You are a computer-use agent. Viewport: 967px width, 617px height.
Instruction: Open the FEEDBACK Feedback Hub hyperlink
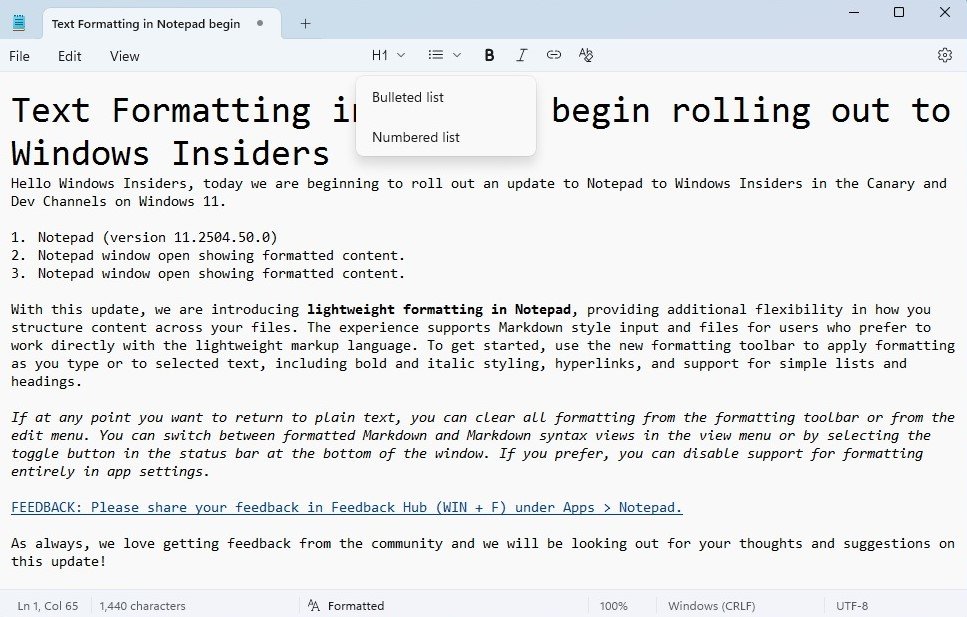[347, 508]
